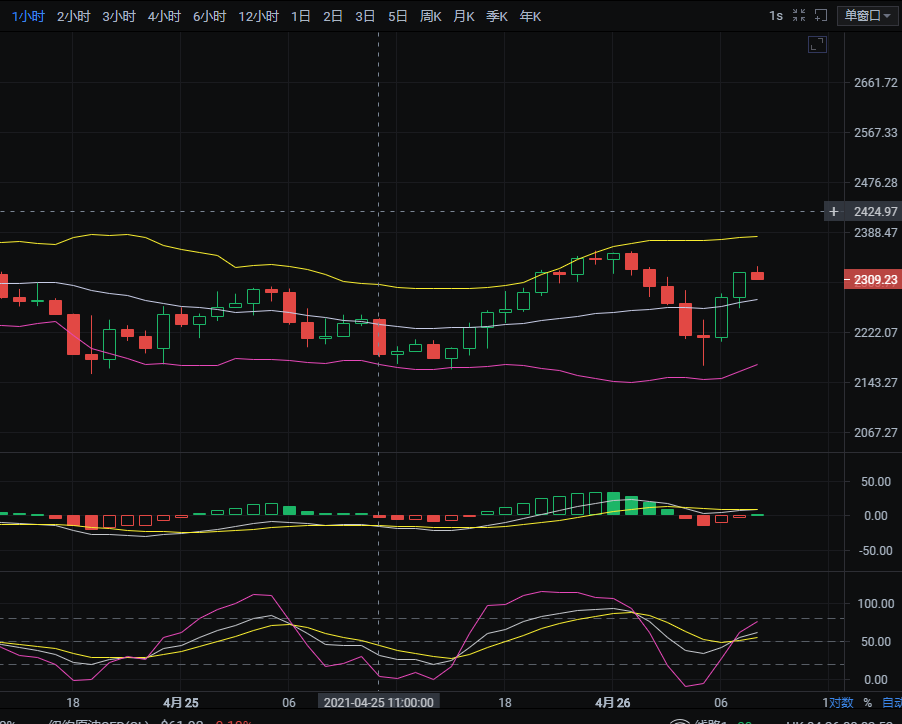Click the add new window icon
The image size is (902, 724).
click(821, 16)
